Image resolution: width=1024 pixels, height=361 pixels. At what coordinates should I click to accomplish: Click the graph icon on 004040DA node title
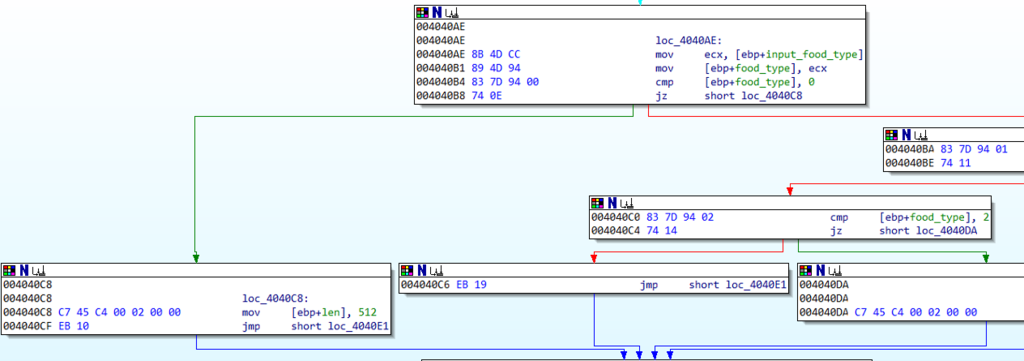coord(835,270)
